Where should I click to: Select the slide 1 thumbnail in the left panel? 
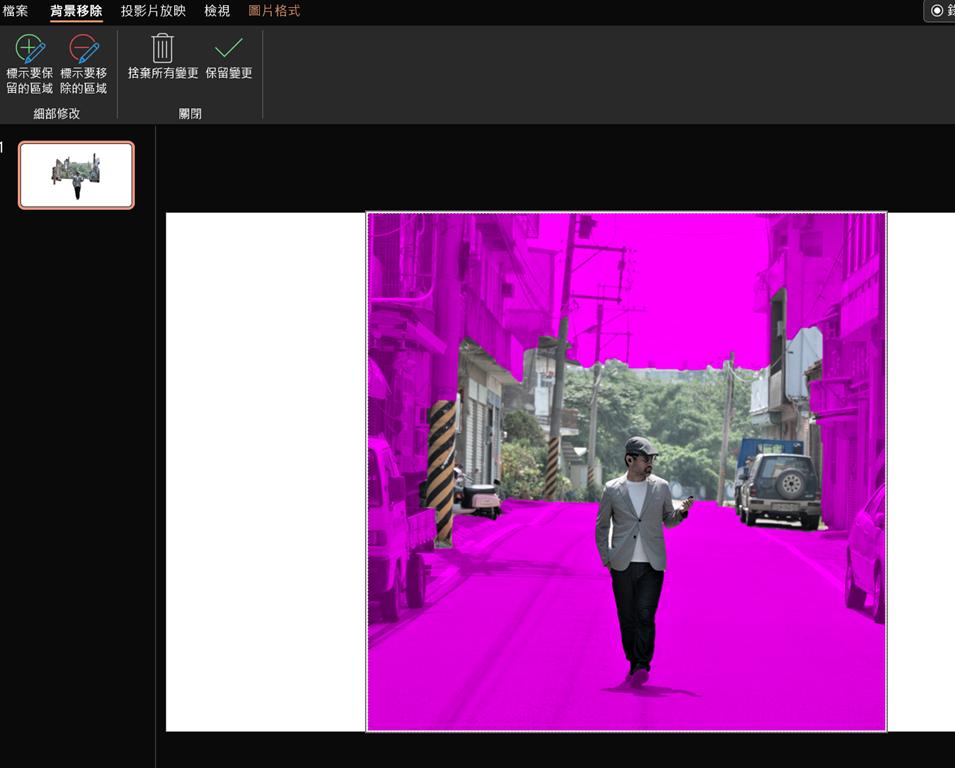click(76, 175)
